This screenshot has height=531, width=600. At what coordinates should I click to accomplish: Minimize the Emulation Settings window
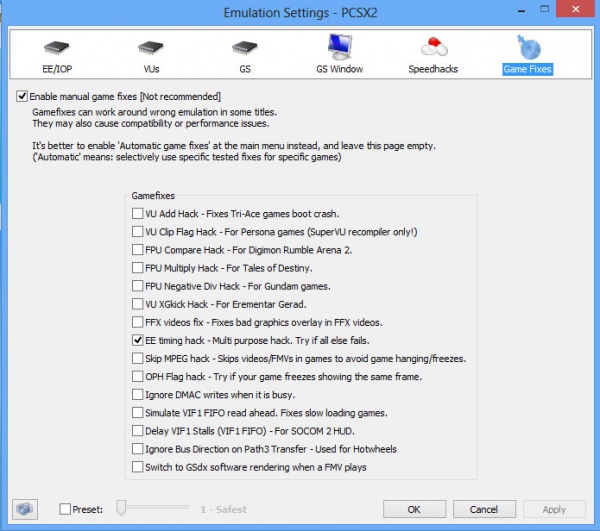[521, 10]
